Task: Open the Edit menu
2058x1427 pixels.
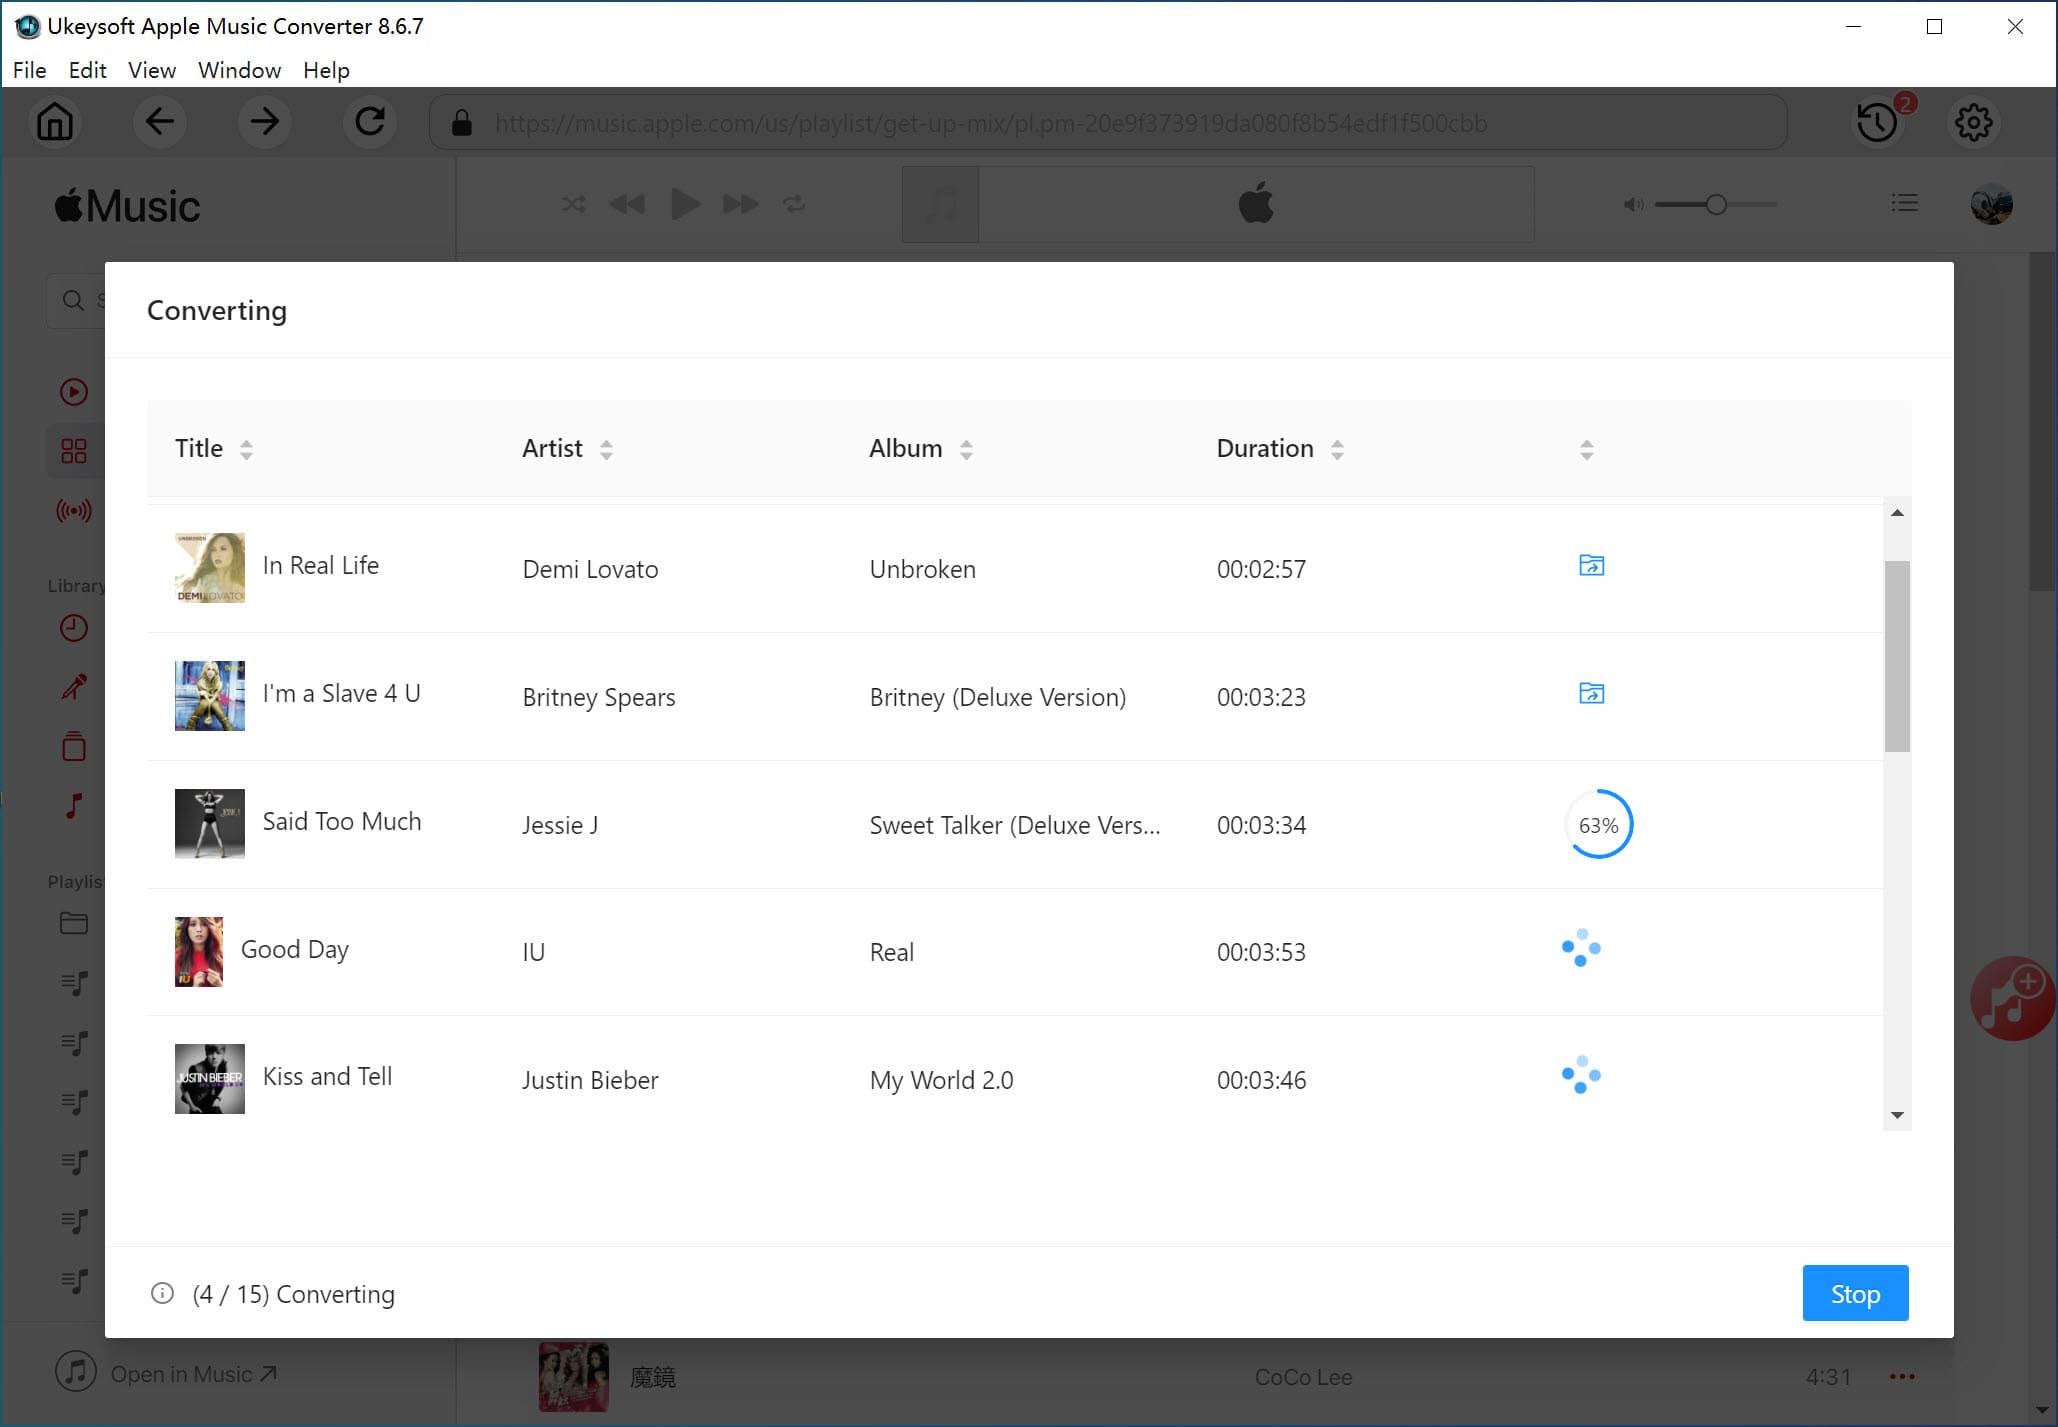Action: pos(88,69)
